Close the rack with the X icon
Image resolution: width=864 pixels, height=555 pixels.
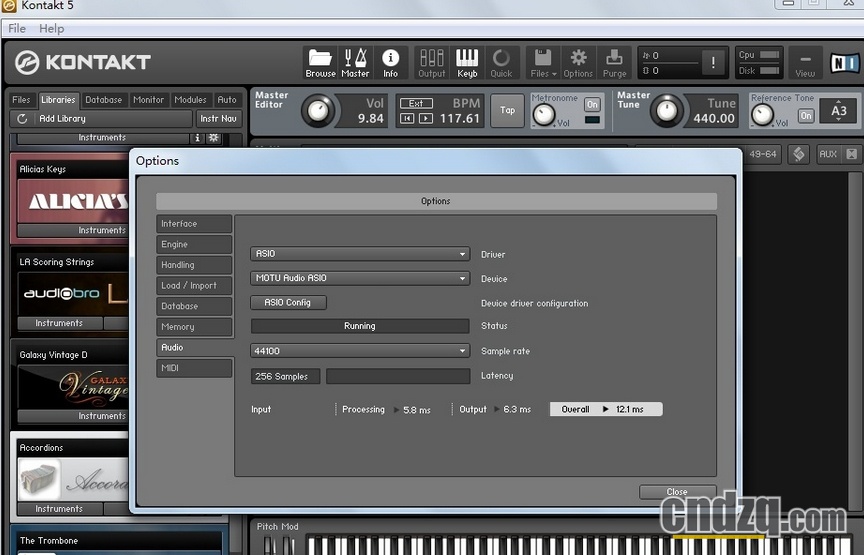pos(851,154)
